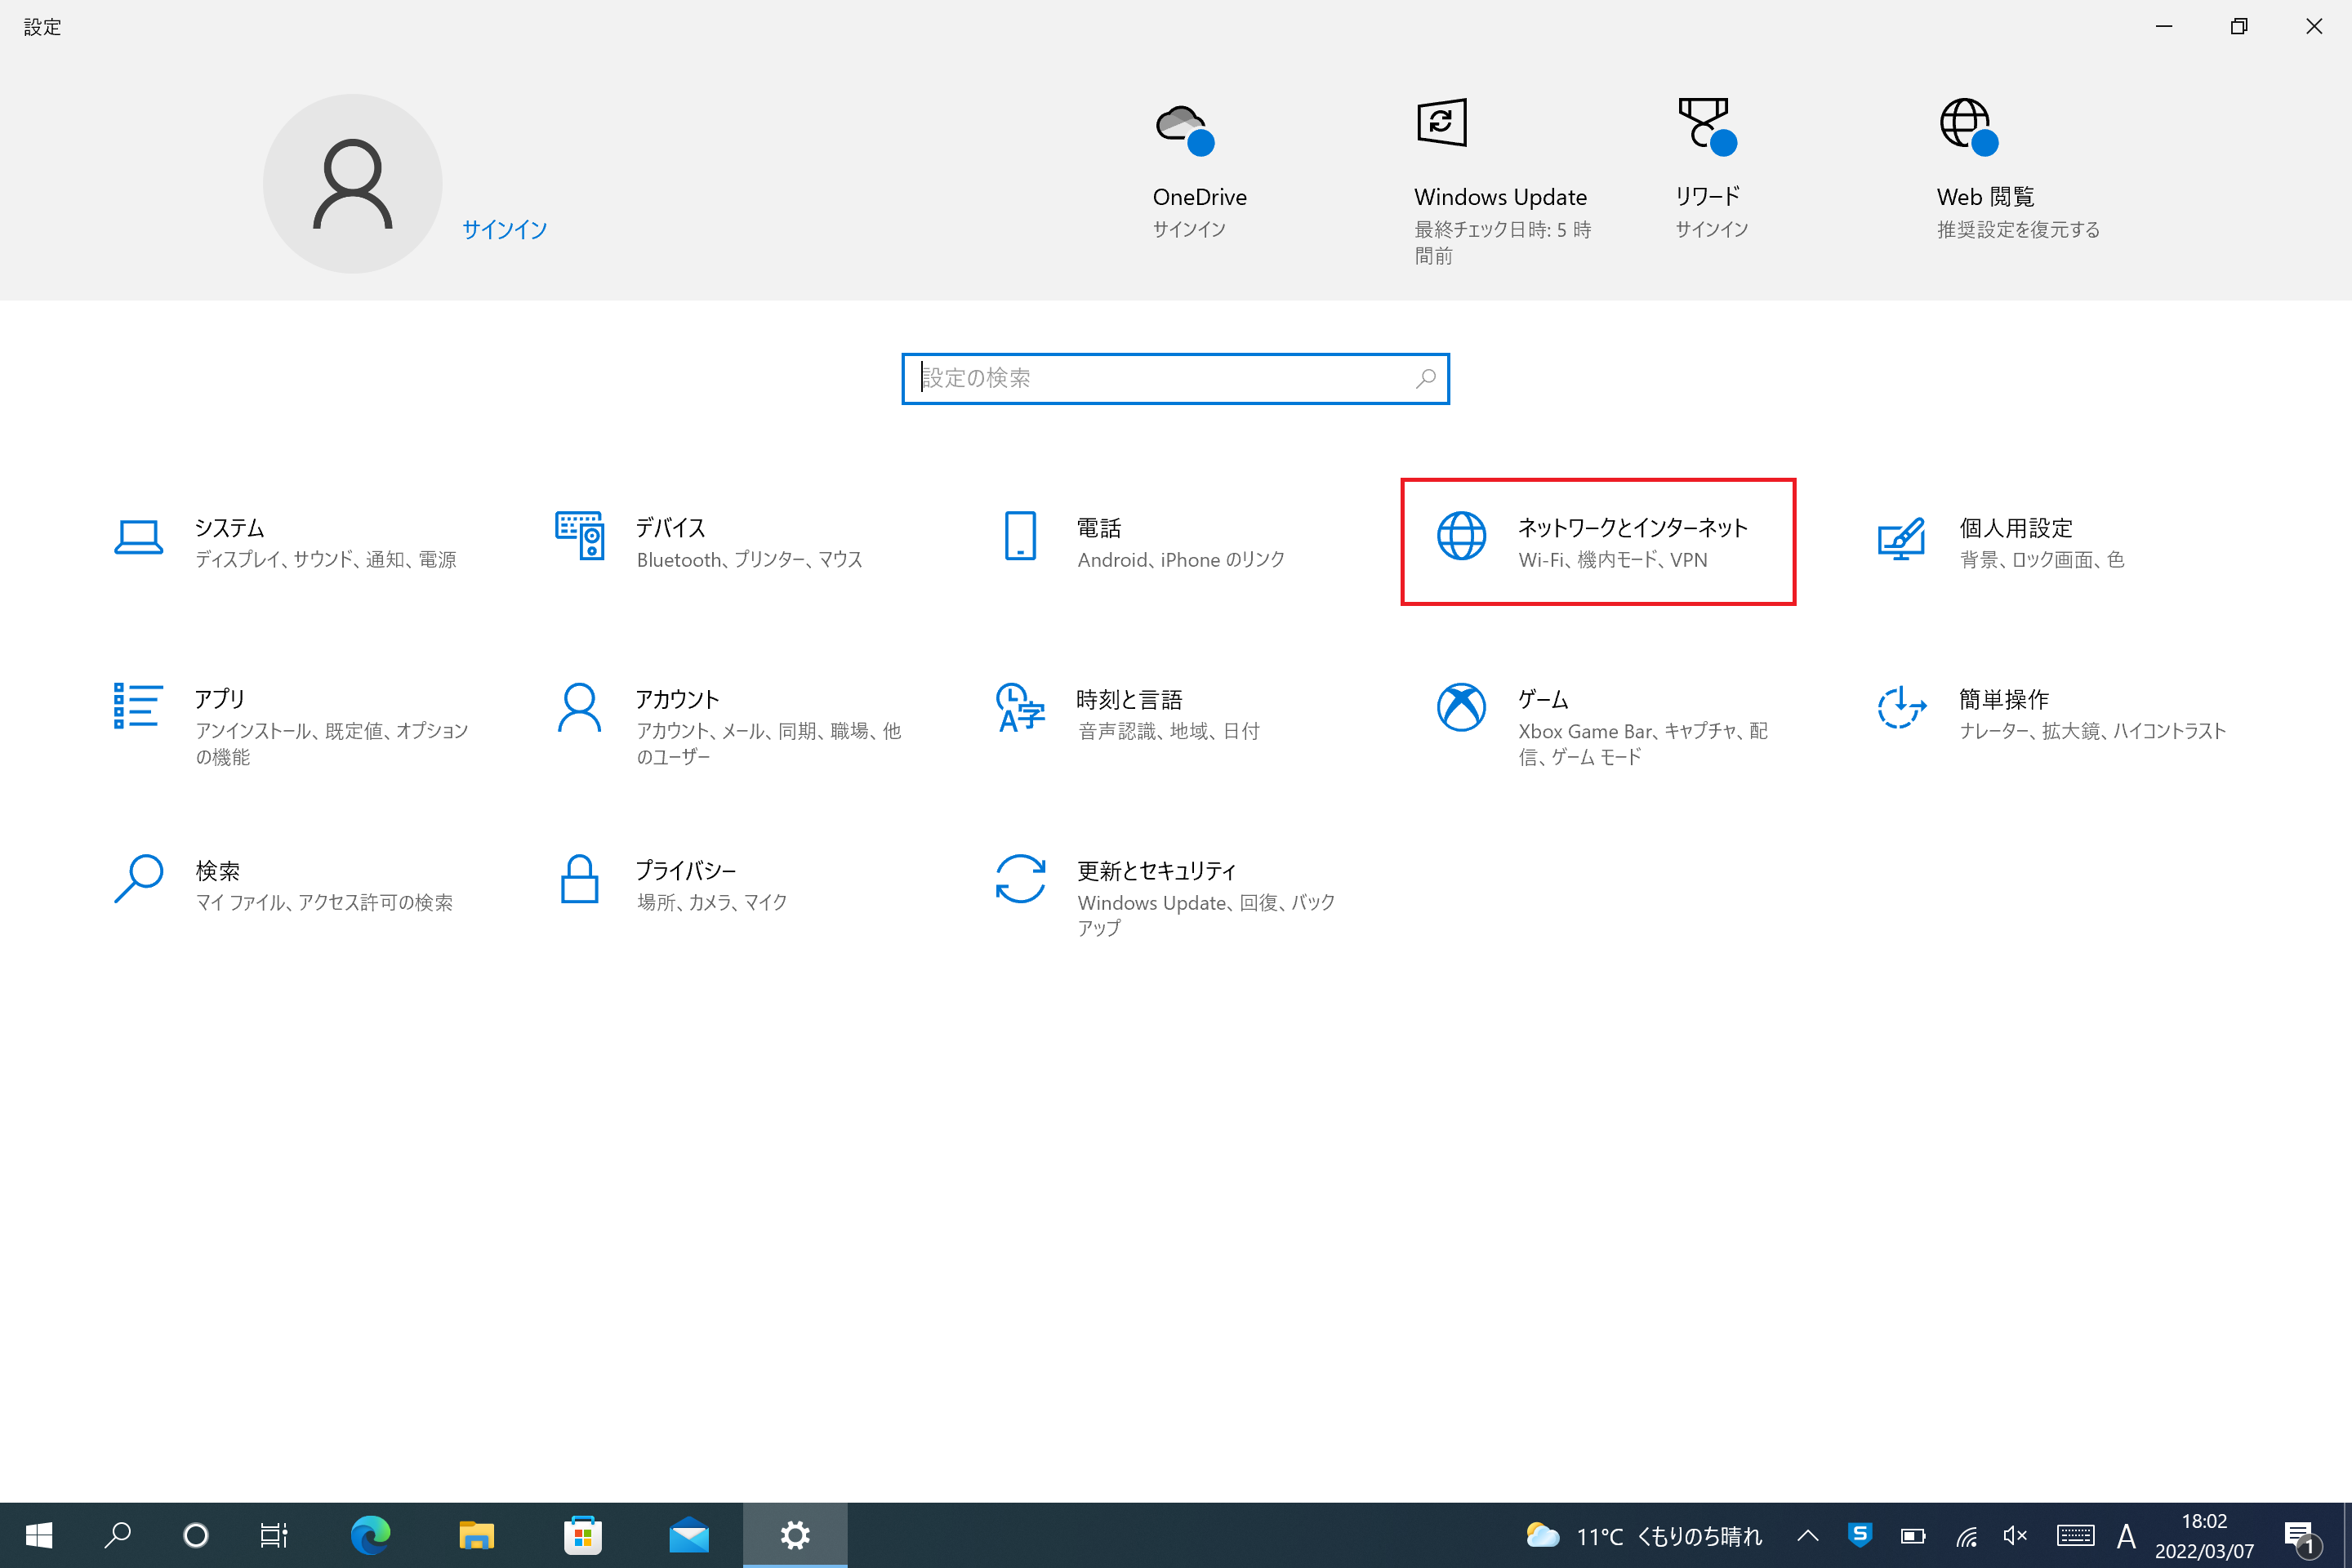This screenshot has height=1568, width=2352.
Task: Open the デバイス settings keyboard icon
Action: pyautogui.click(x=580, y=536)
